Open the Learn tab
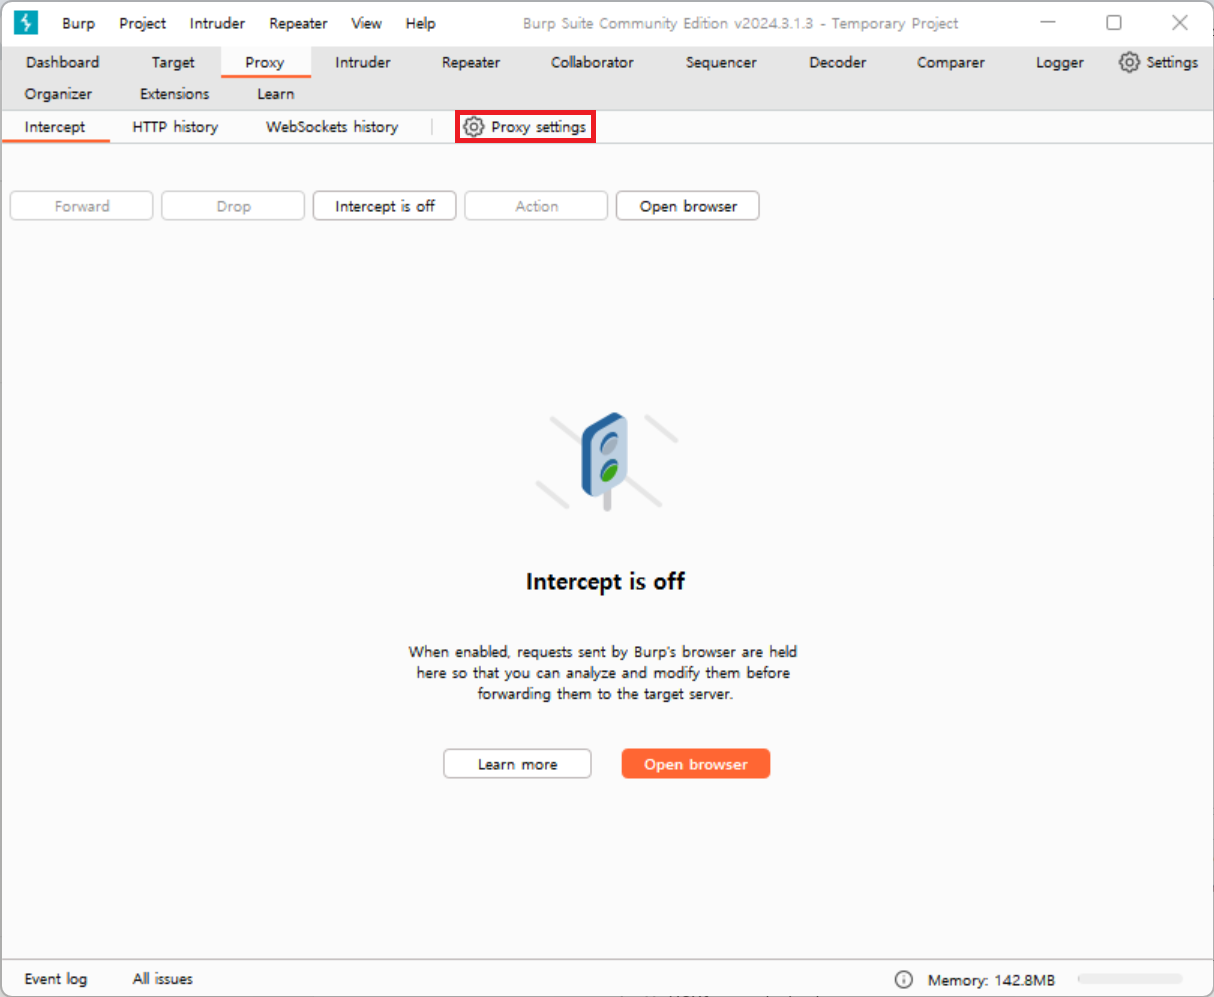 click(276, 94)
